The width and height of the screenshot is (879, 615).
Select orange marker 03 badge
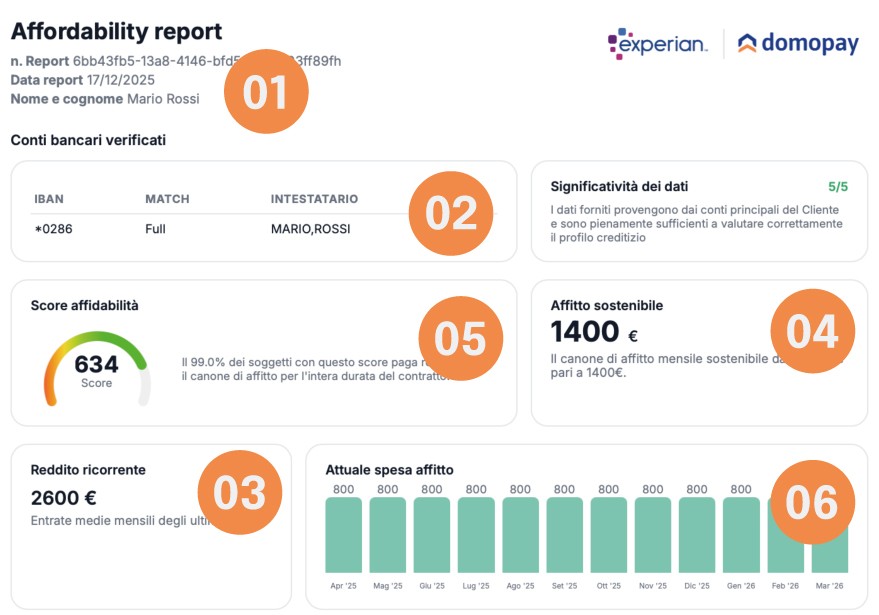pos(241,492)
